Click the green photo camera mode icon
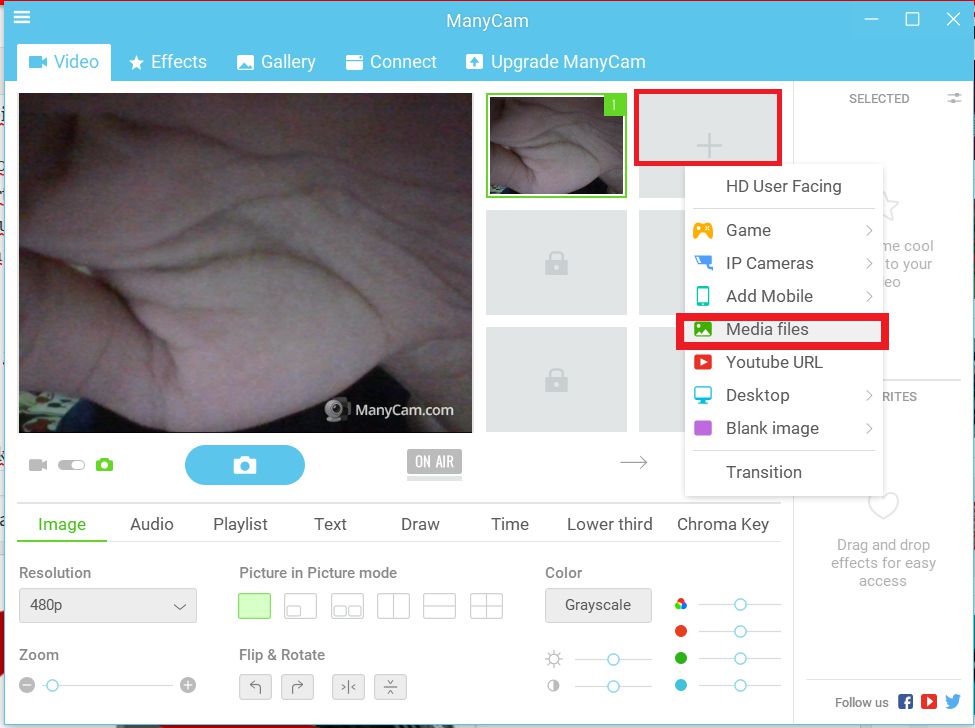 (104, 465)
